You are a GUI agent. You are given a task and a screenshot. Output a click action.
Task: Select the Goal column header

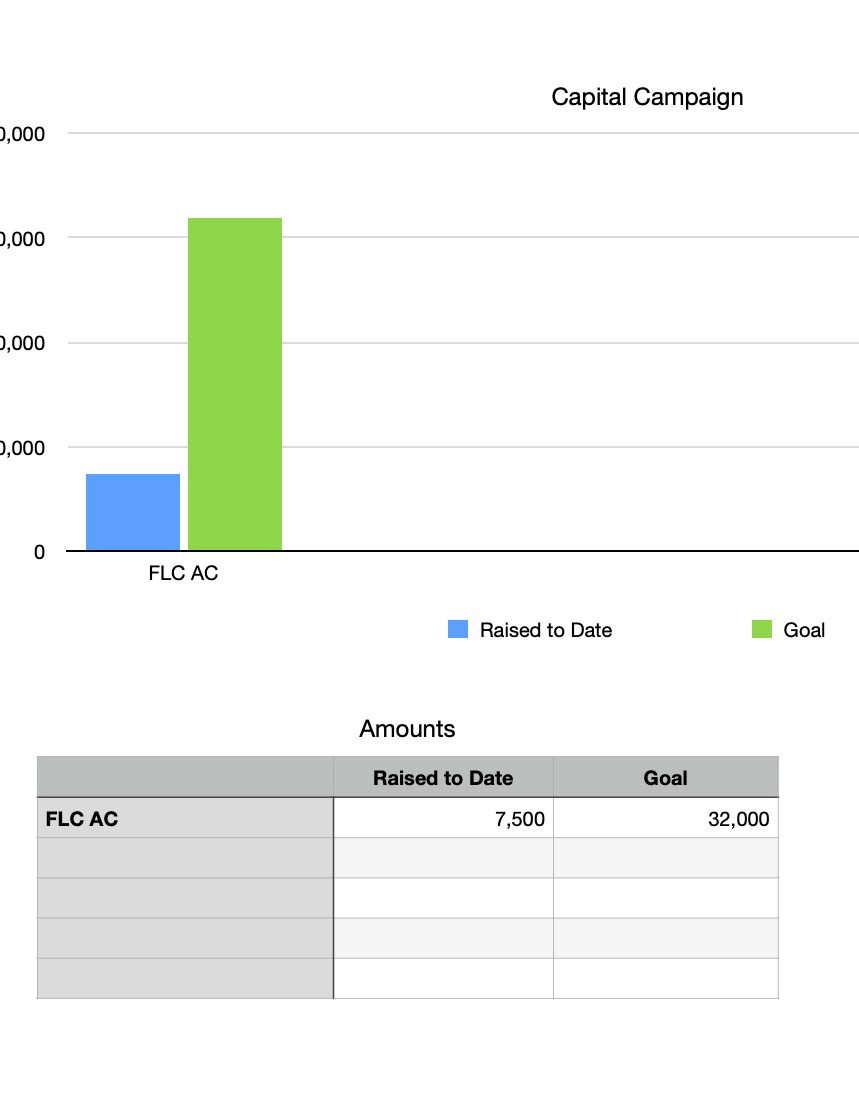coord(666,777)
